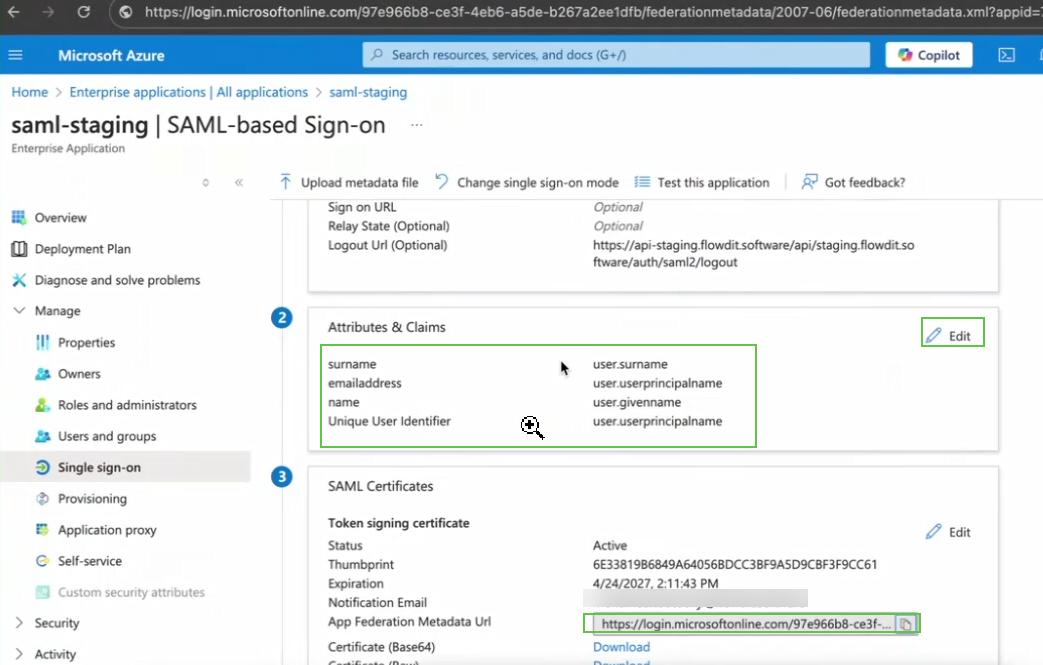Viewport: 1043px width, 665px height.
Task: Select the Single sign-on menu item
Action: click(x=99, y=467)
